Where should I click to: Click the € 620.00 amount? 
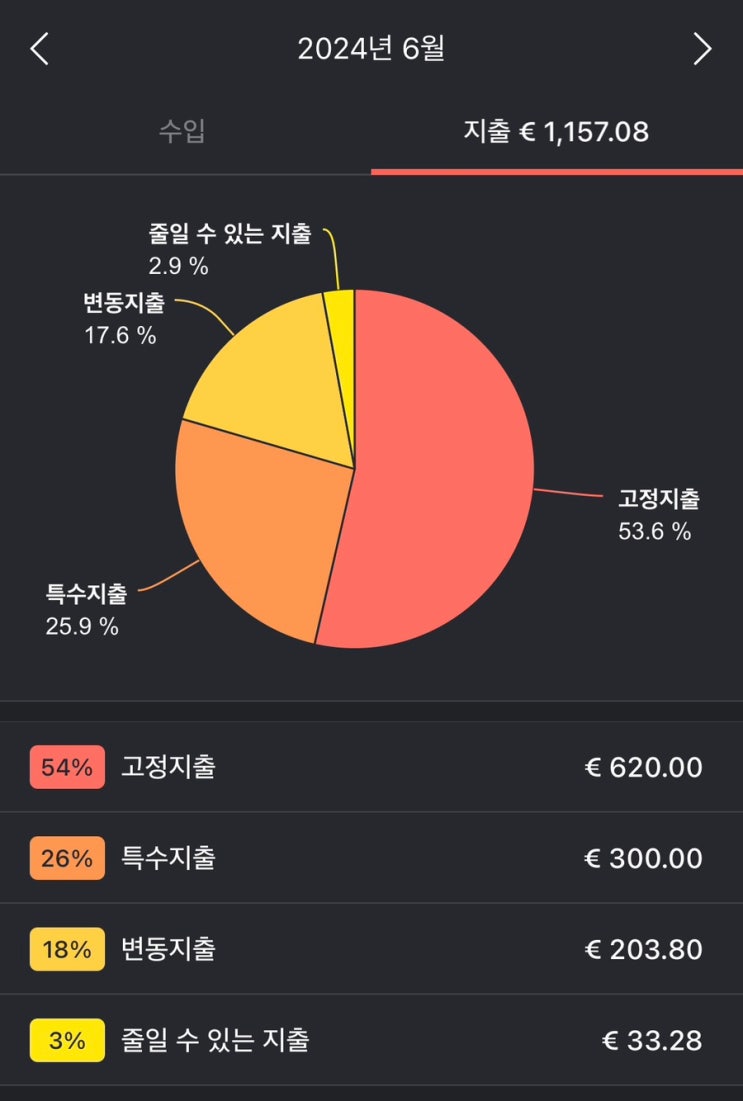(x=643, y=768)
